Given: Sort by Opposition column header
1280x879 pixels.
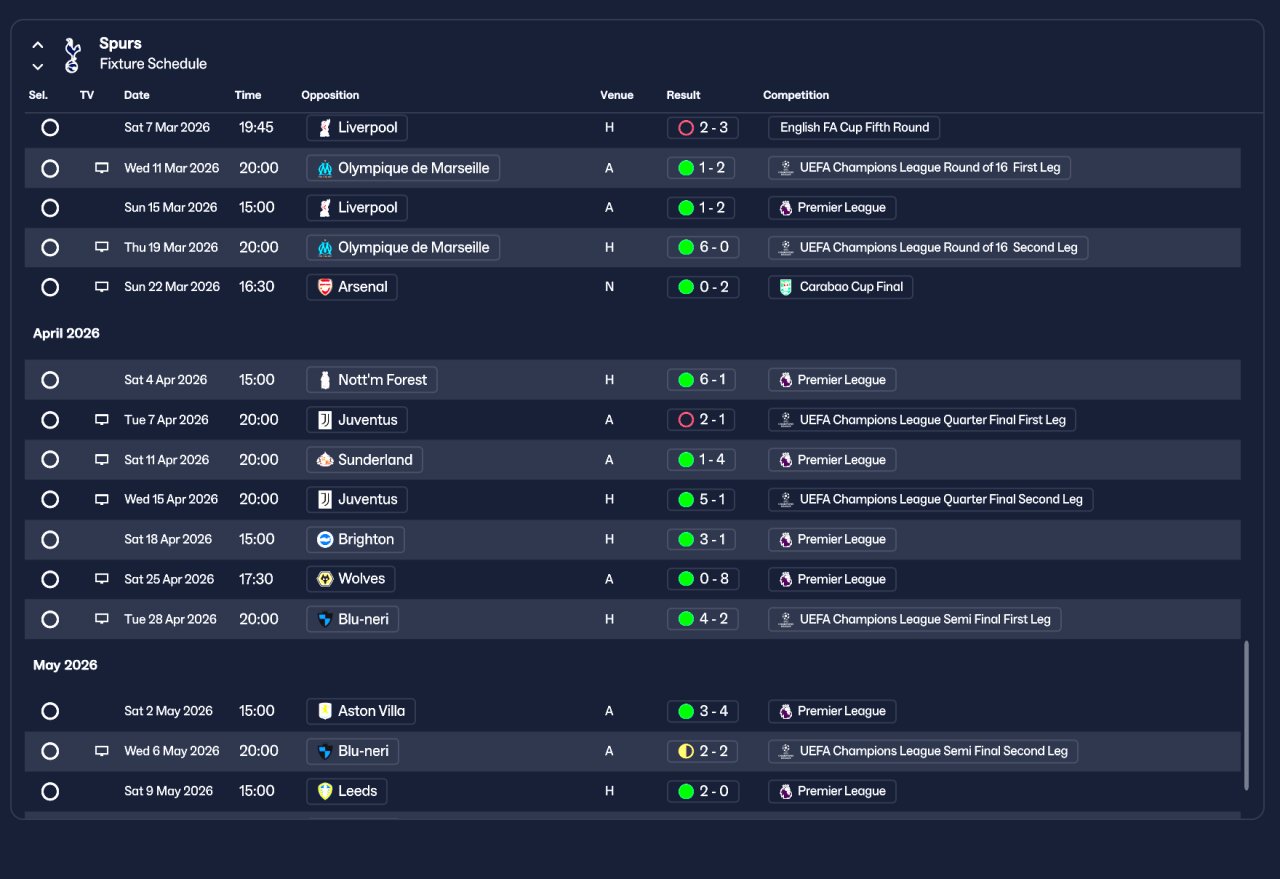Looking at the screenshot, I should coord(330,95).
